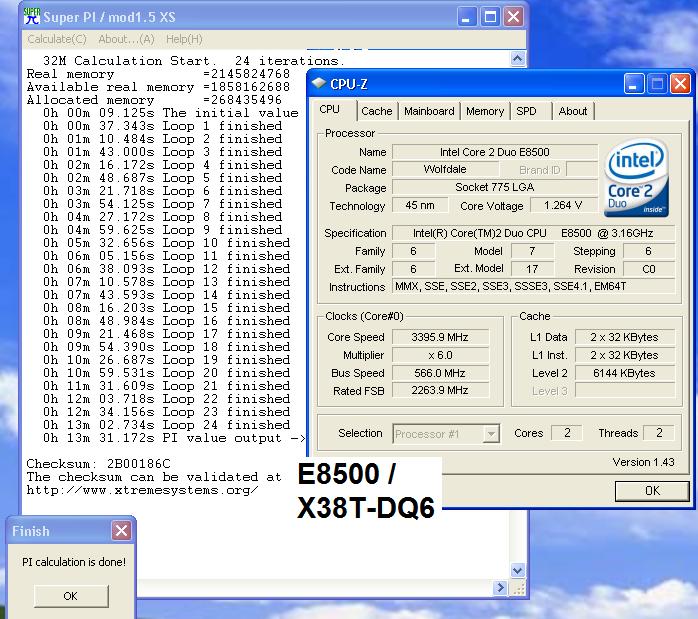This screenshot has width=698, height=619.
Task: Click the PI value output line
Action: pos(174,438)
